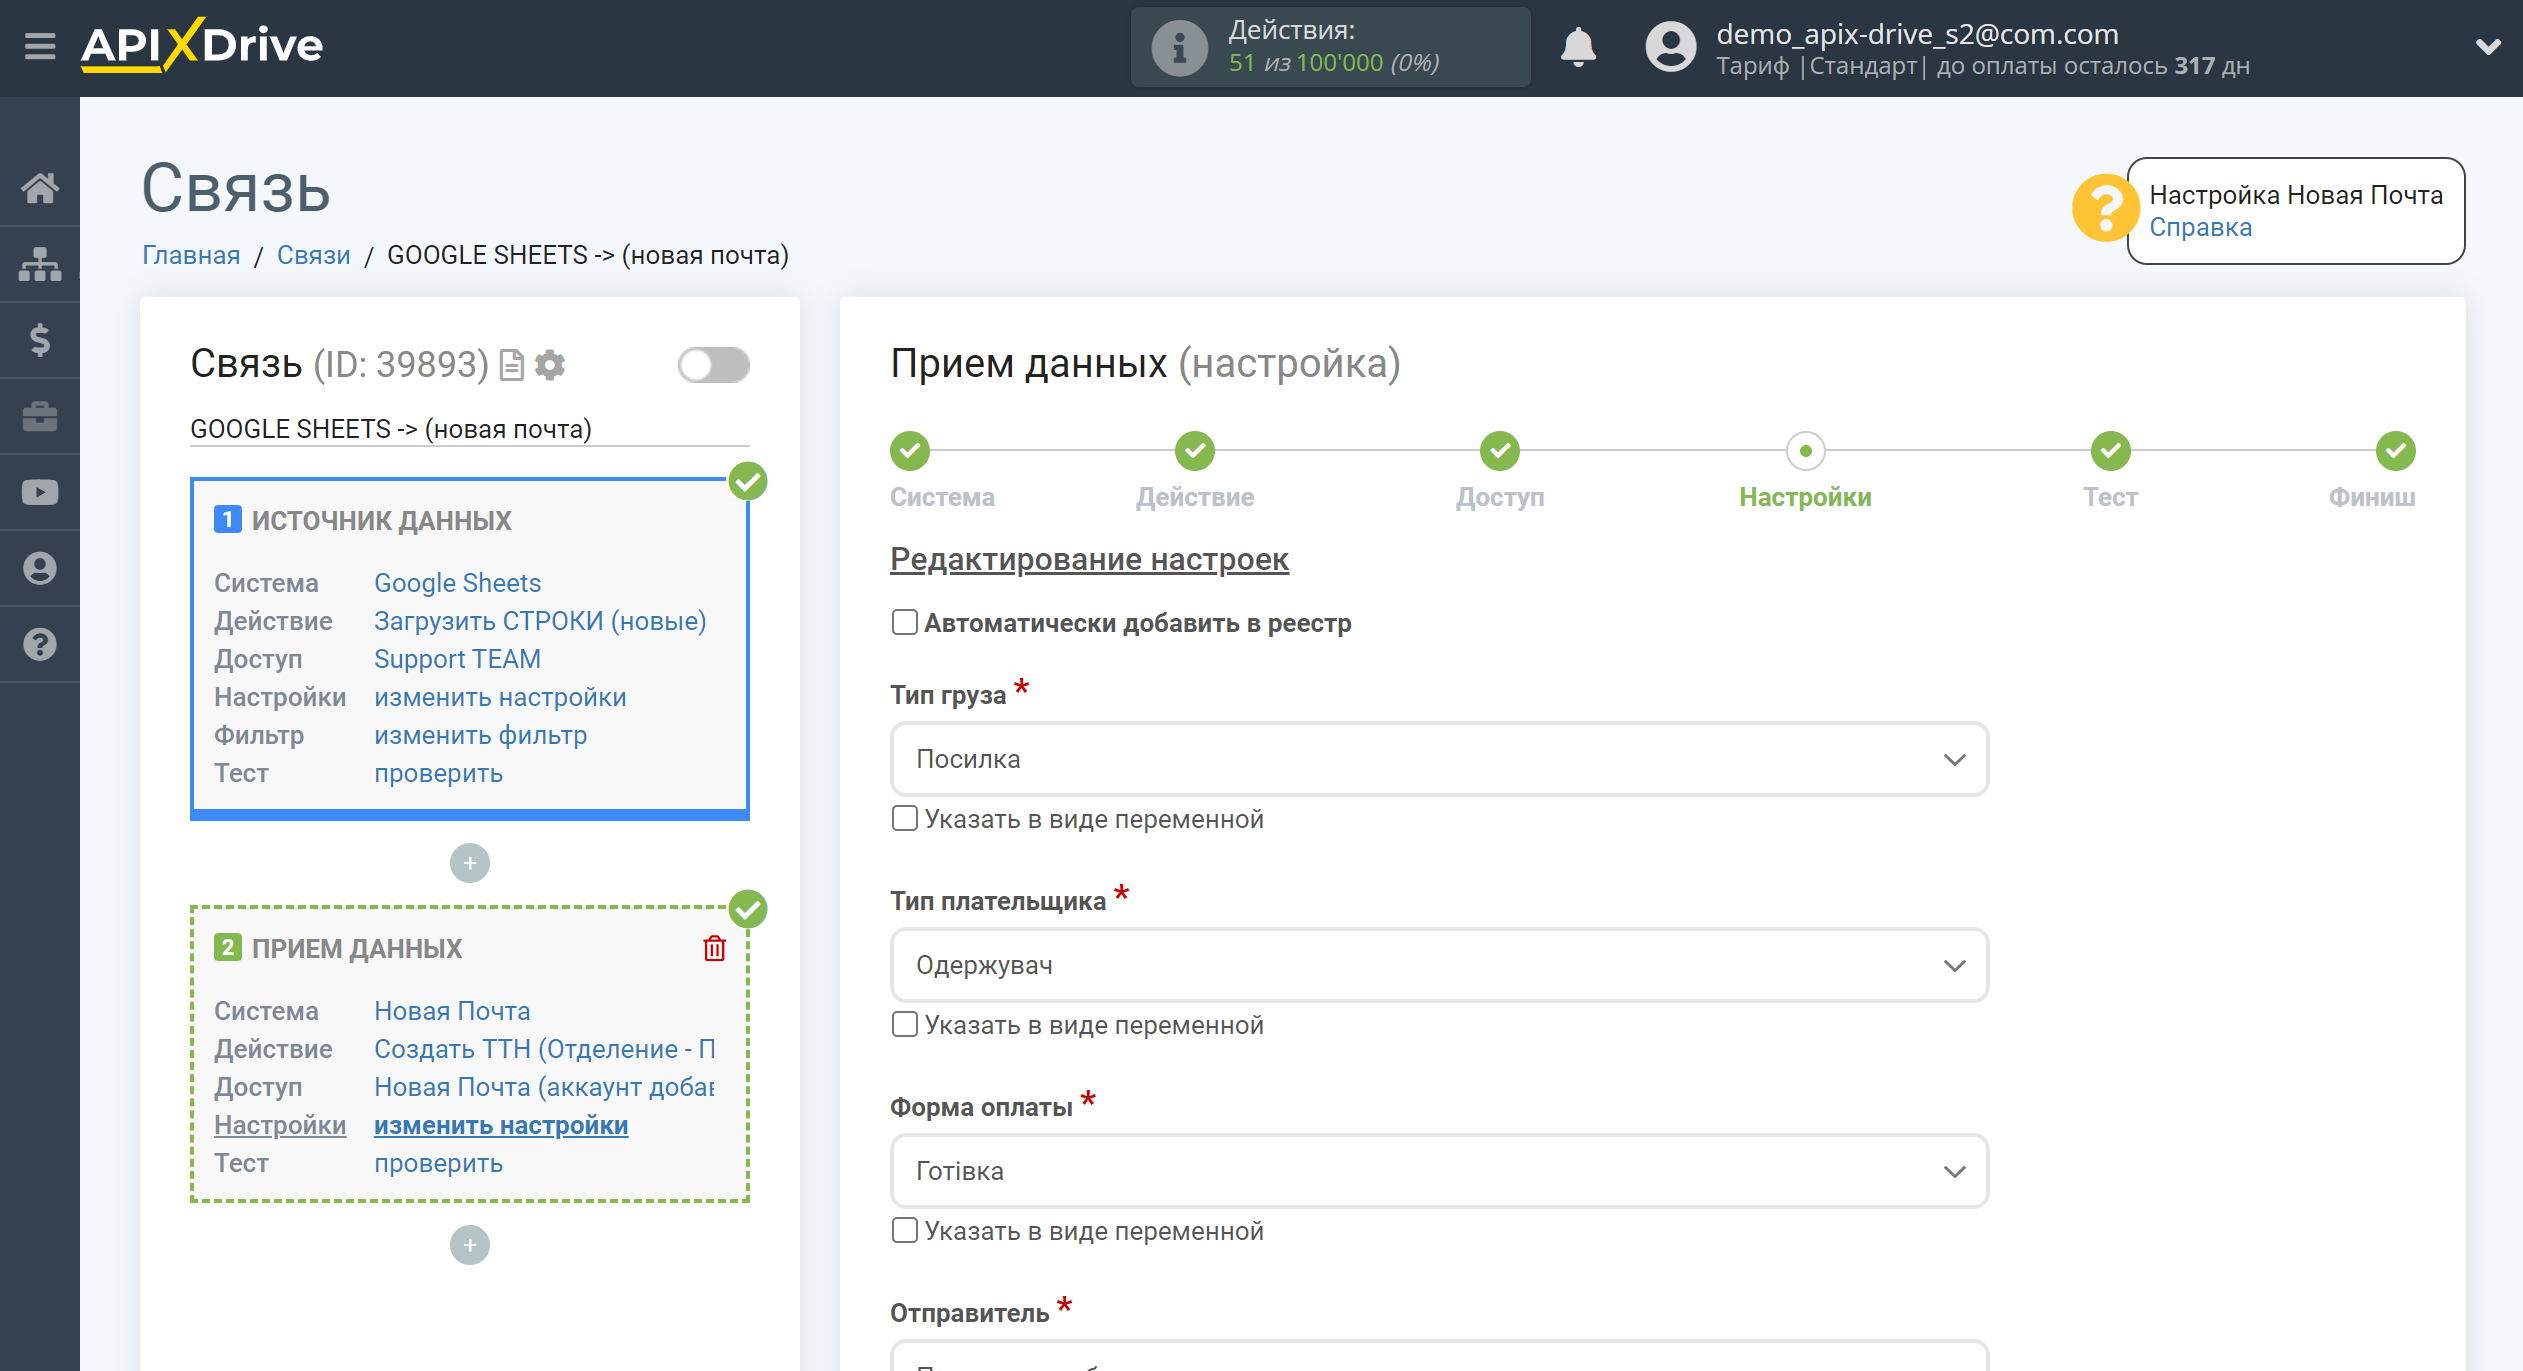The width and height of the screenshot is (2523, 1371).
Task: Open profile icon in sidebar
Action: (x=40, y=568)
